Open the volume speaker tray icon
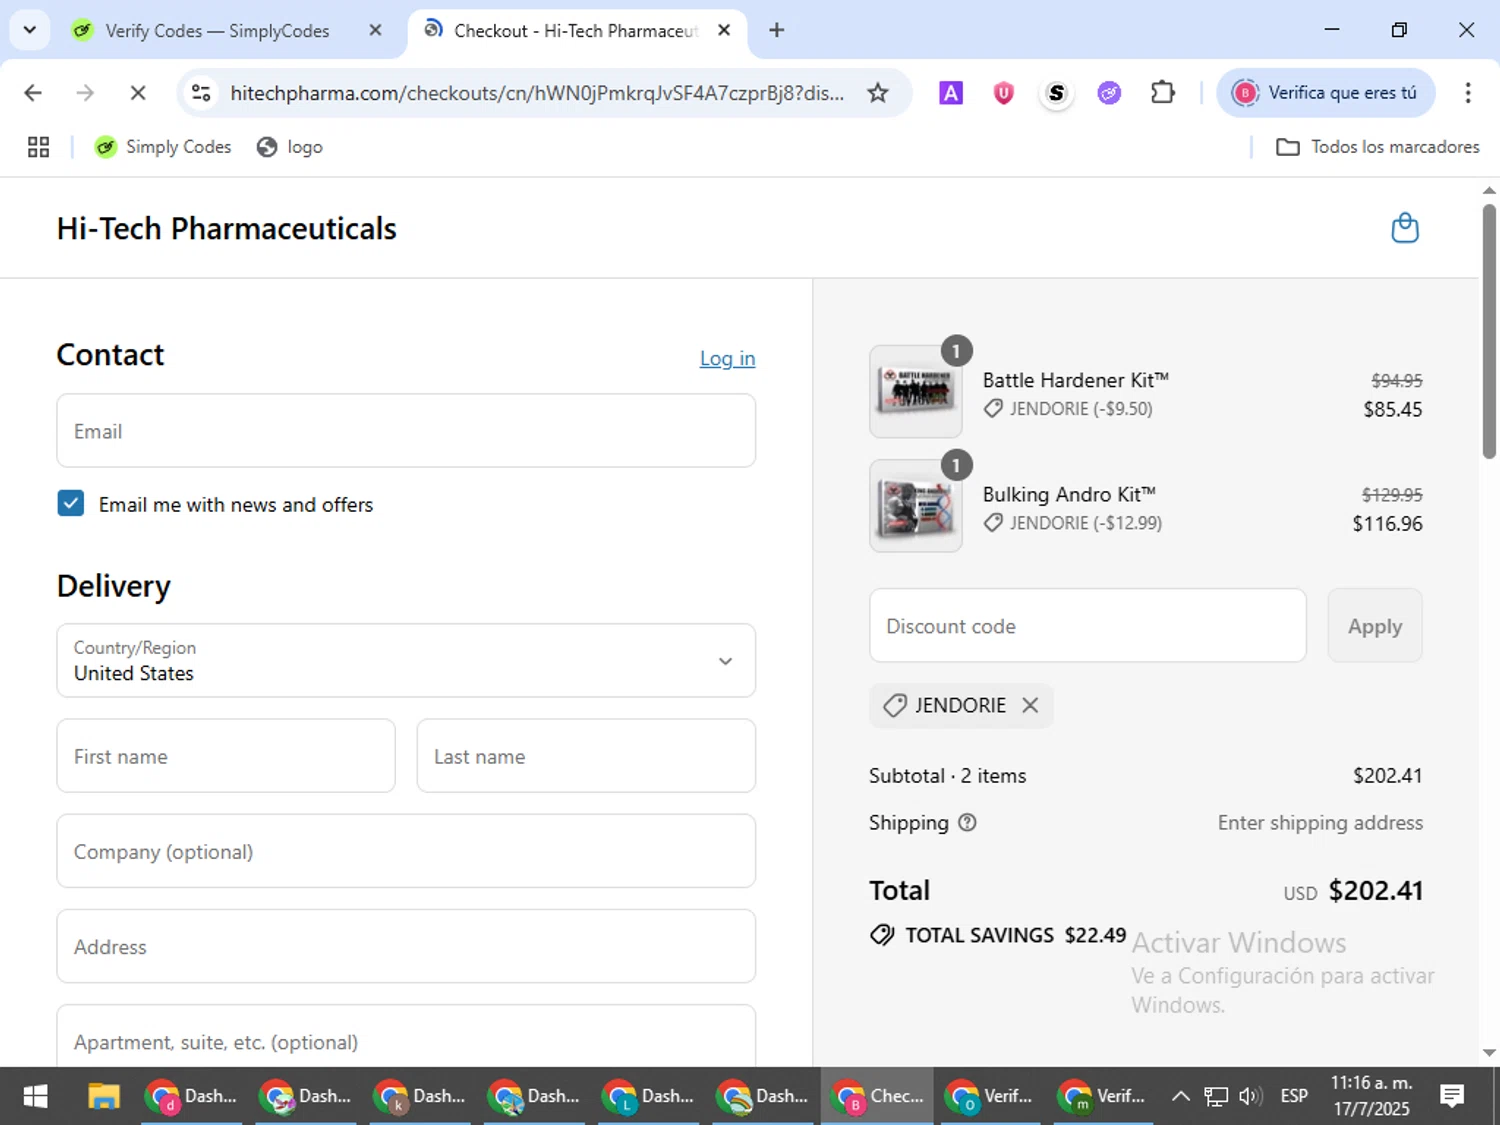The image size is (1500, 1125). 1250,1096
